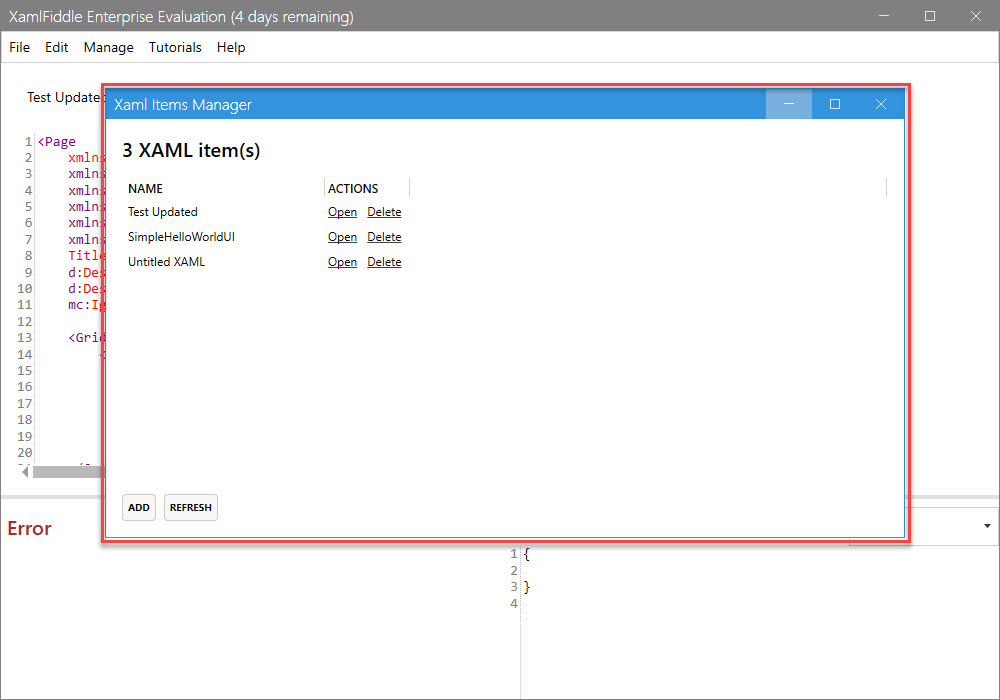The width and height of the screenshot is (1000, 700).
Task: Maximize the XamlFiddle main window
Action: (x=930, y=16)
